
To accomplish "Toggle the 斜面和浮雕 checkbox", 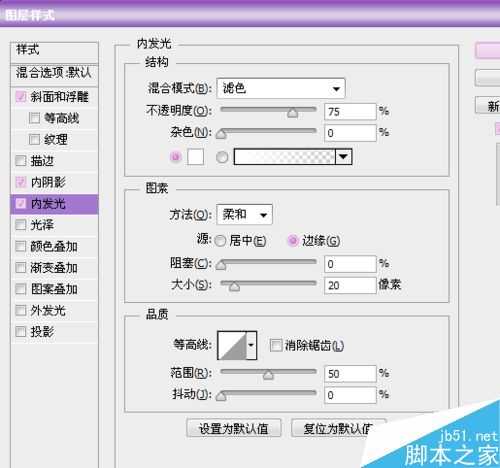I will [x=21, y=97].
